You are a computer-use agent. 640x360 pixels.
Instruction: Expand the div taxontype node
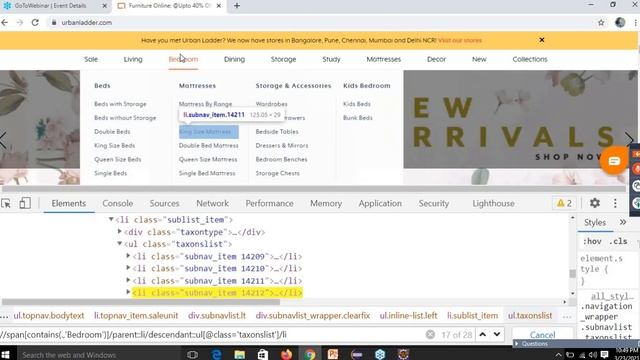pos(120,231)
